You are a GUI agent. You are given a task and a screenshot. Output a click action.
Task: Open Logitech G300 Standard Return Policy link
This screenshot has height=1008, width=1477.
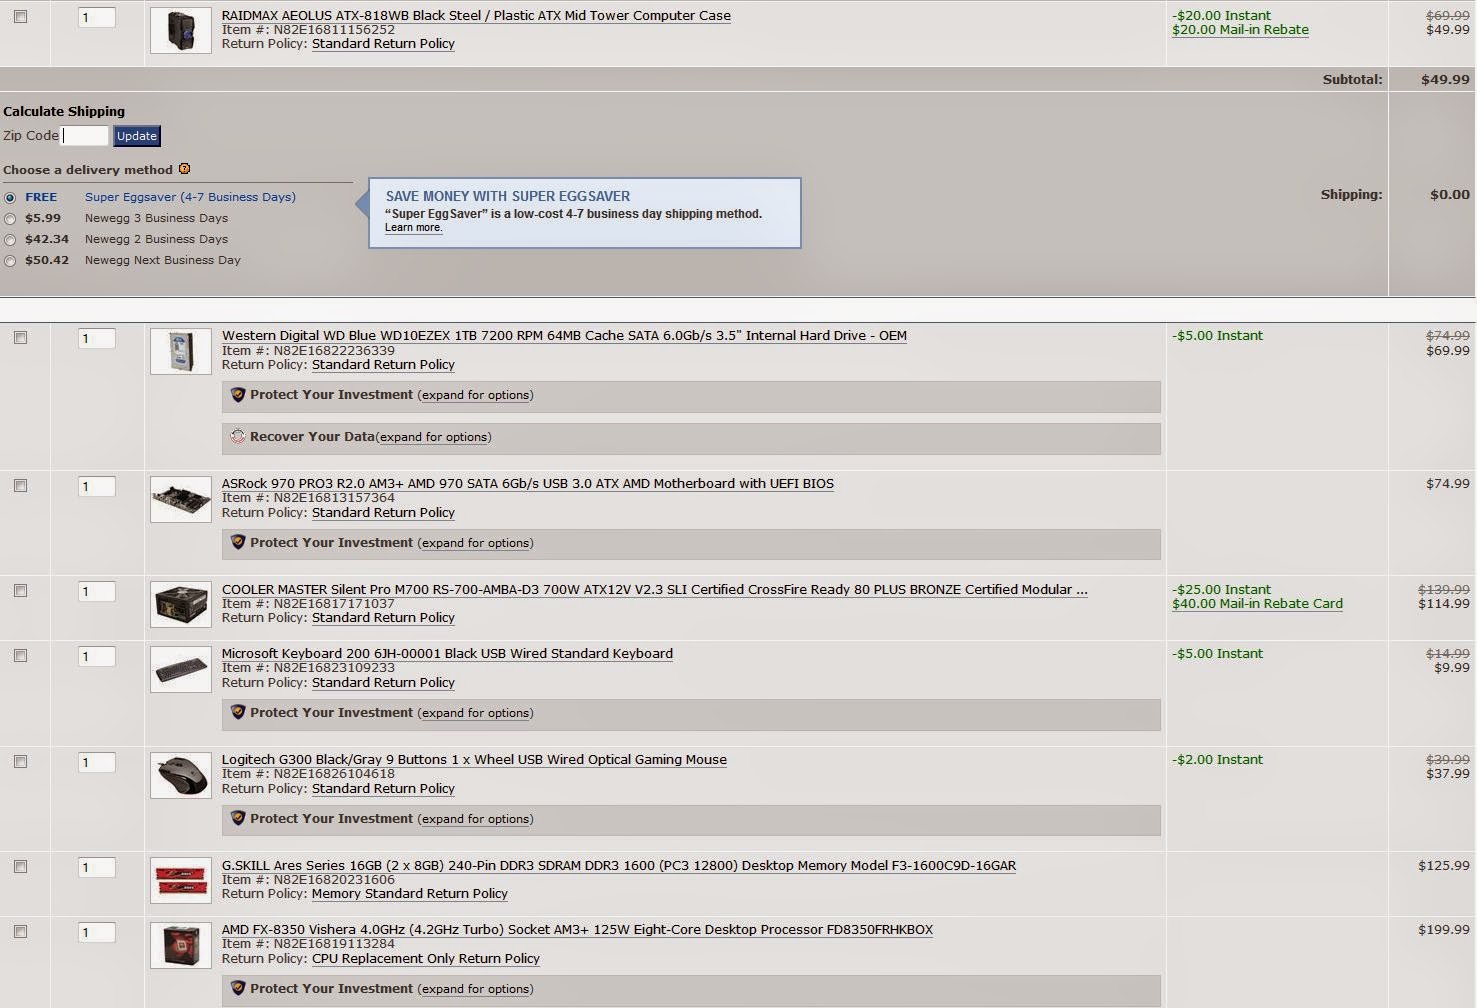[383, 789]
